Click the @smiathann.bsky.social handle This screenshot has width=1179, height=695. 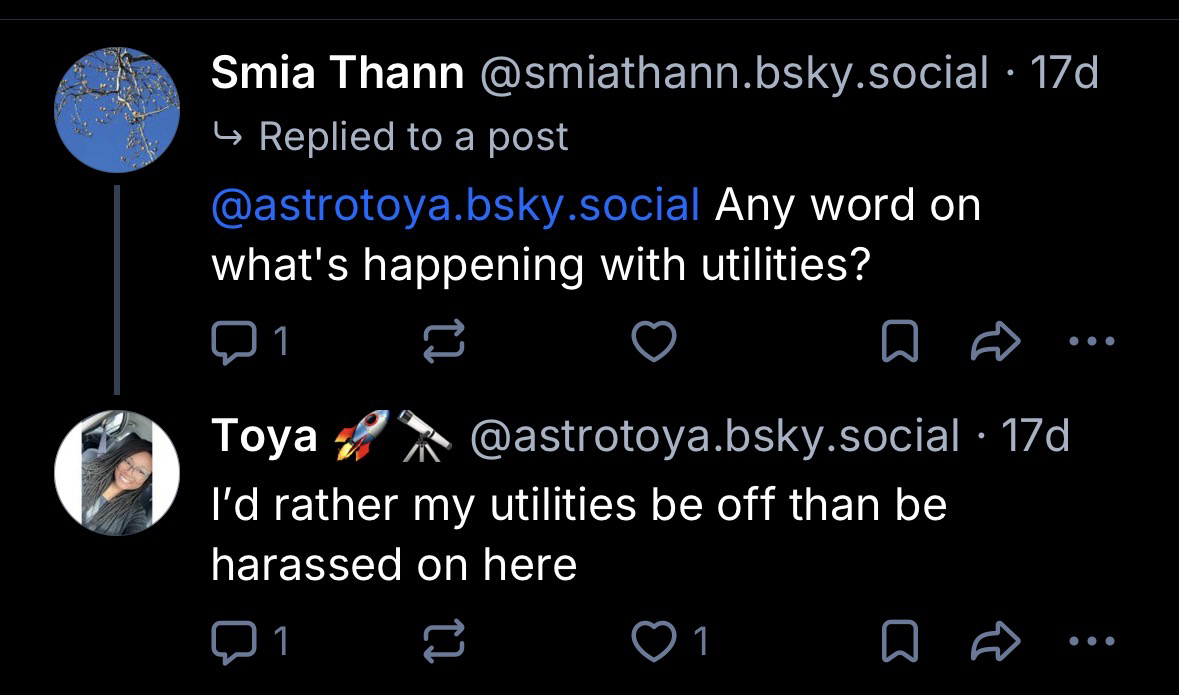(x=735, y=73)
